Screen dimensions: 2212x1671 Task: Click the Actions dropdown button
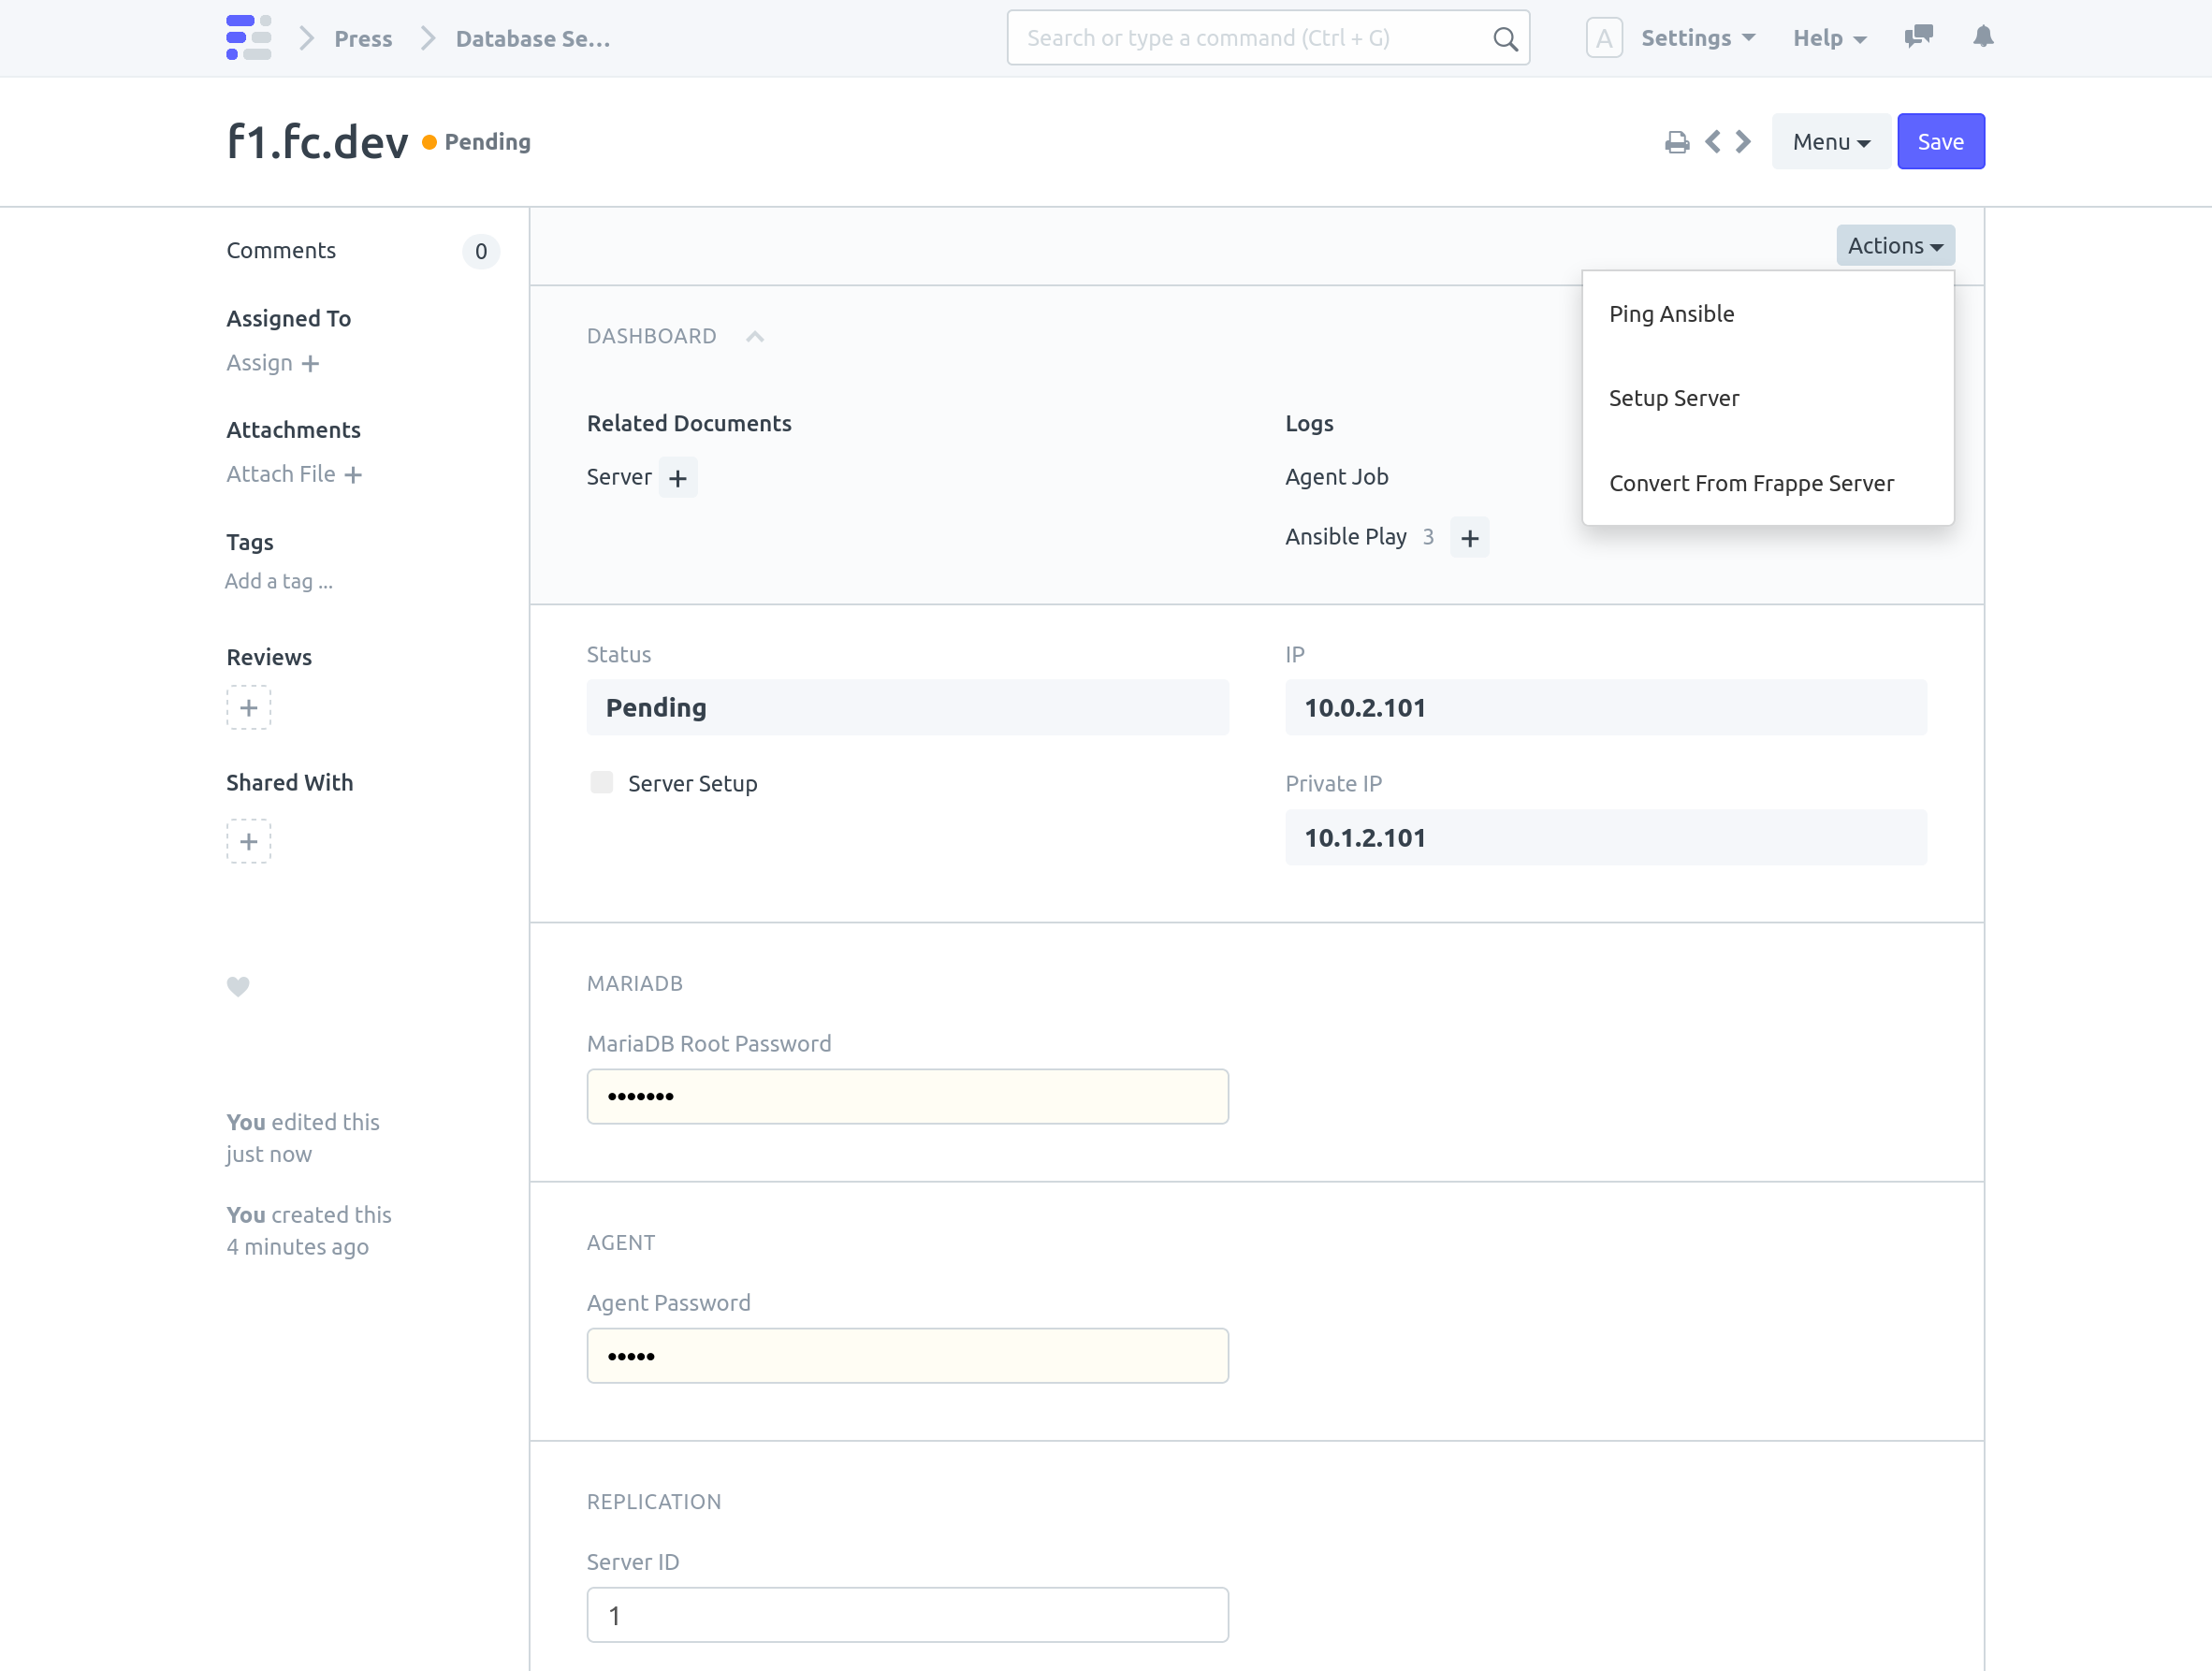[1894, 246]
